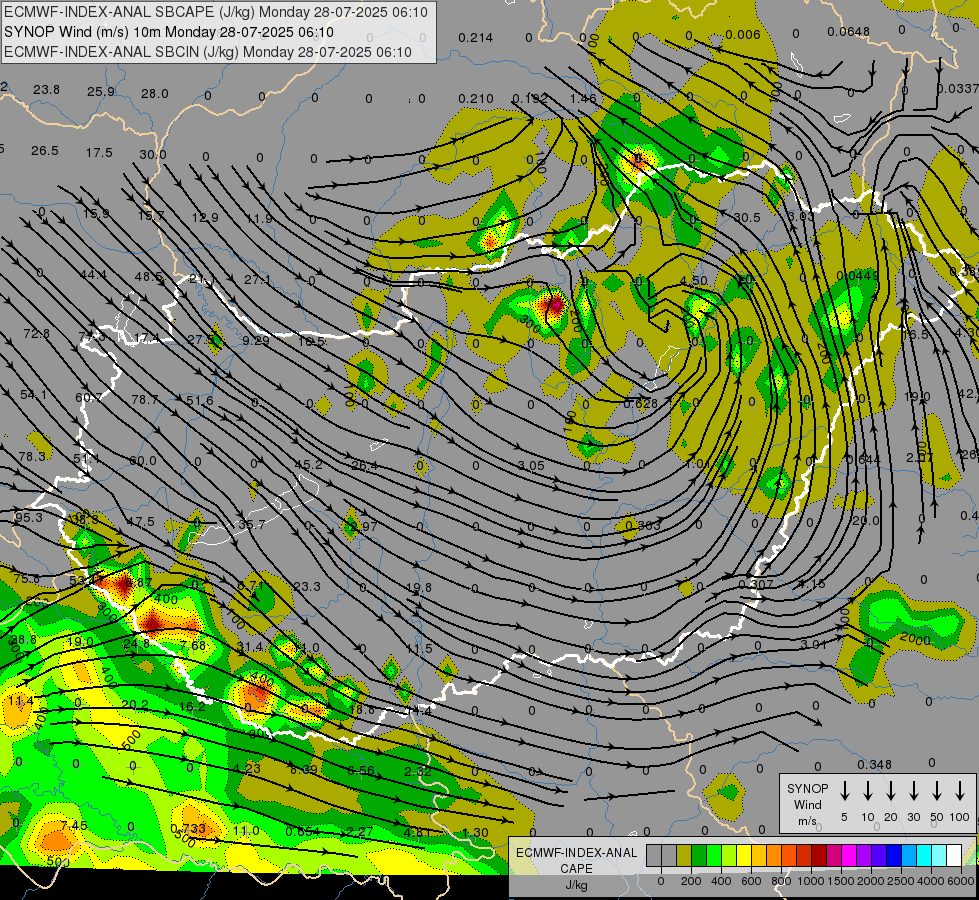The height and width of the screenshot is (900, 979).
Task: Click the map value 0.0449
Action: (857, 275)
